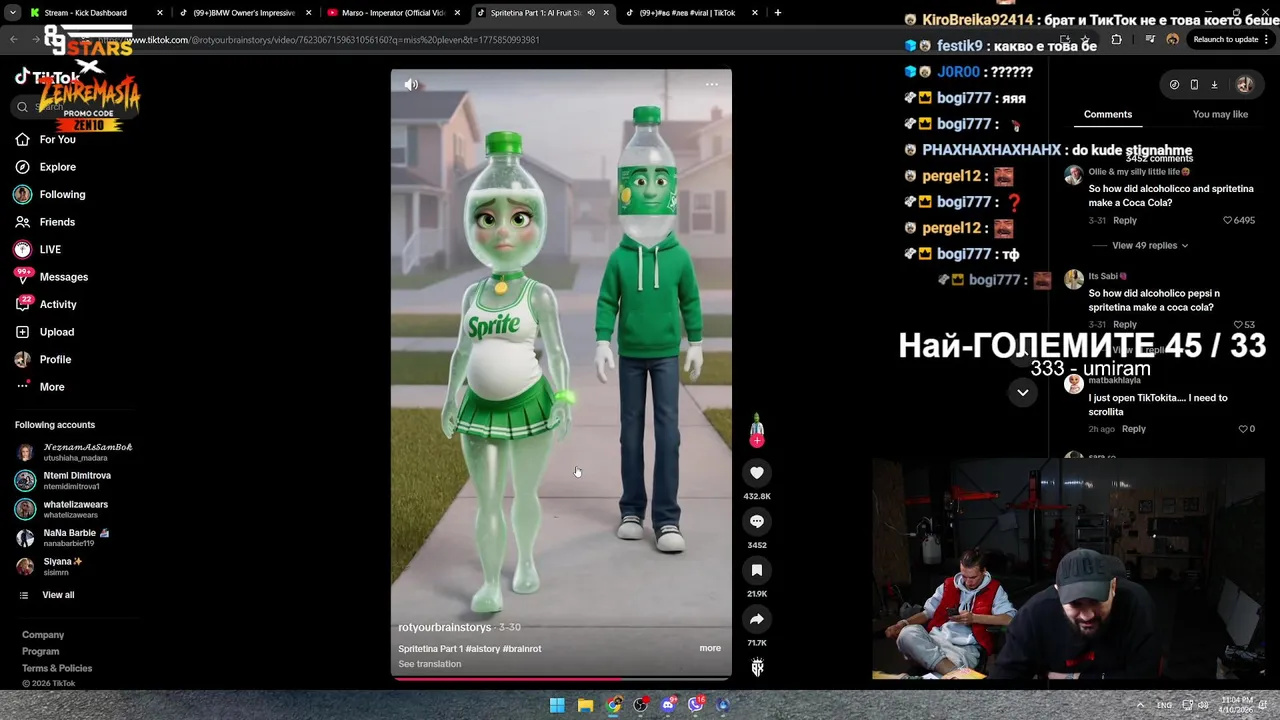Open Viber from the taskbar
Viewport: 1280px width, 720px height.
click(x=696, y=705)
